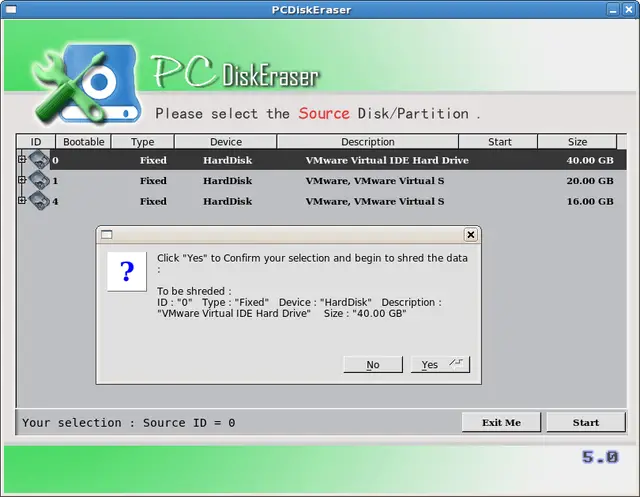Select the 20.00 GB size cell
The height and width of the screenshot is (497, 640).
click(590, 181)
